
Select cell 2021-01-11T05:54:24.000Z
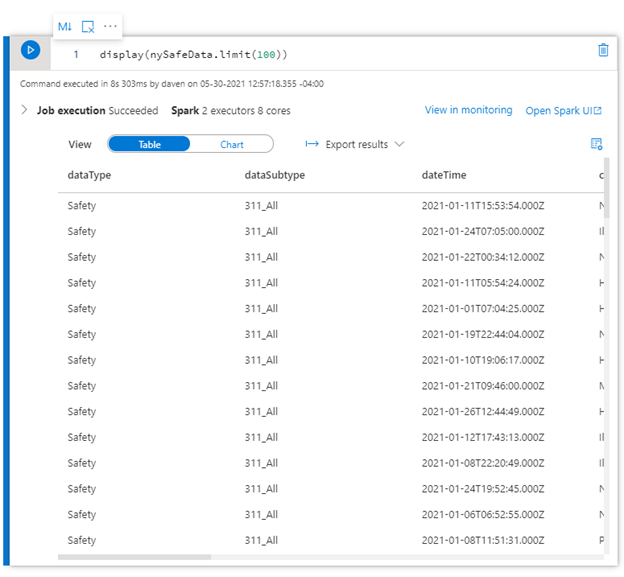click(x=483, y=283)
